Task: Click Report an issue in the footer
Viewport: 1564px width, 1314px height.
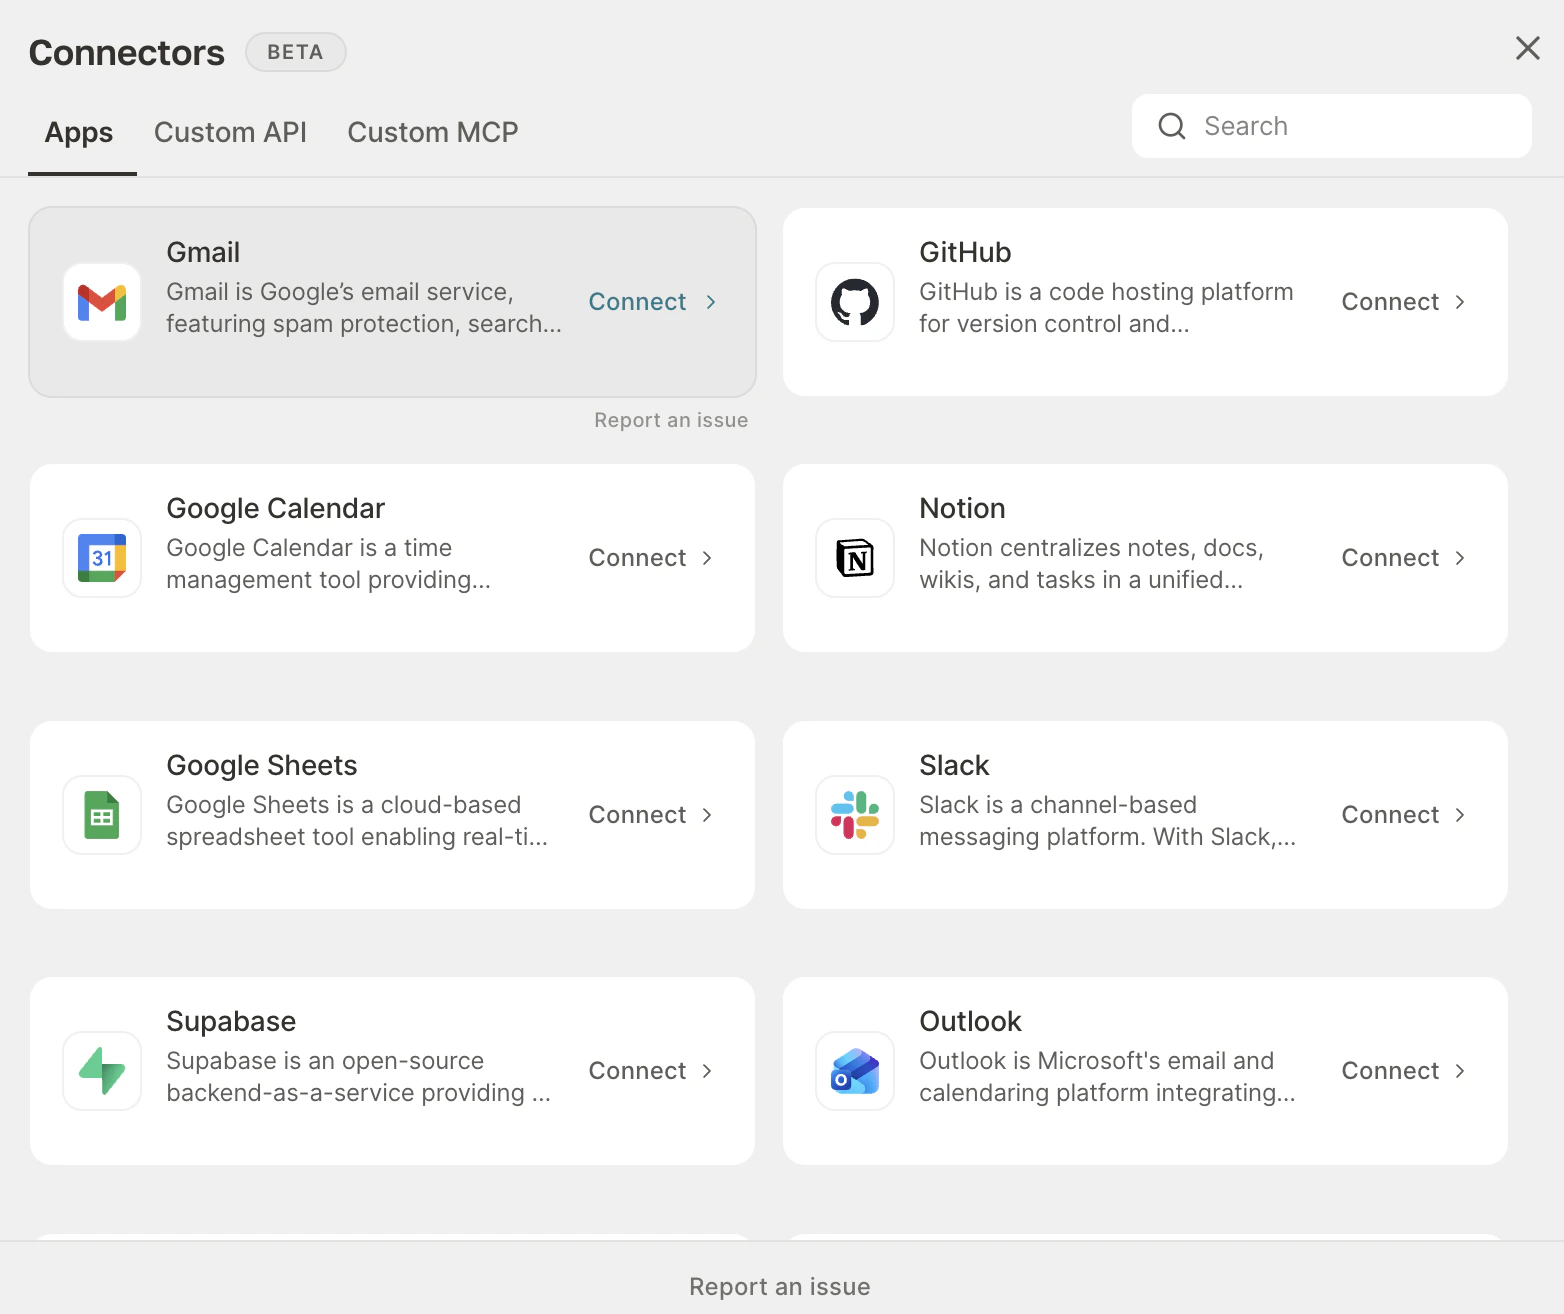Action: pos(780,1287)
